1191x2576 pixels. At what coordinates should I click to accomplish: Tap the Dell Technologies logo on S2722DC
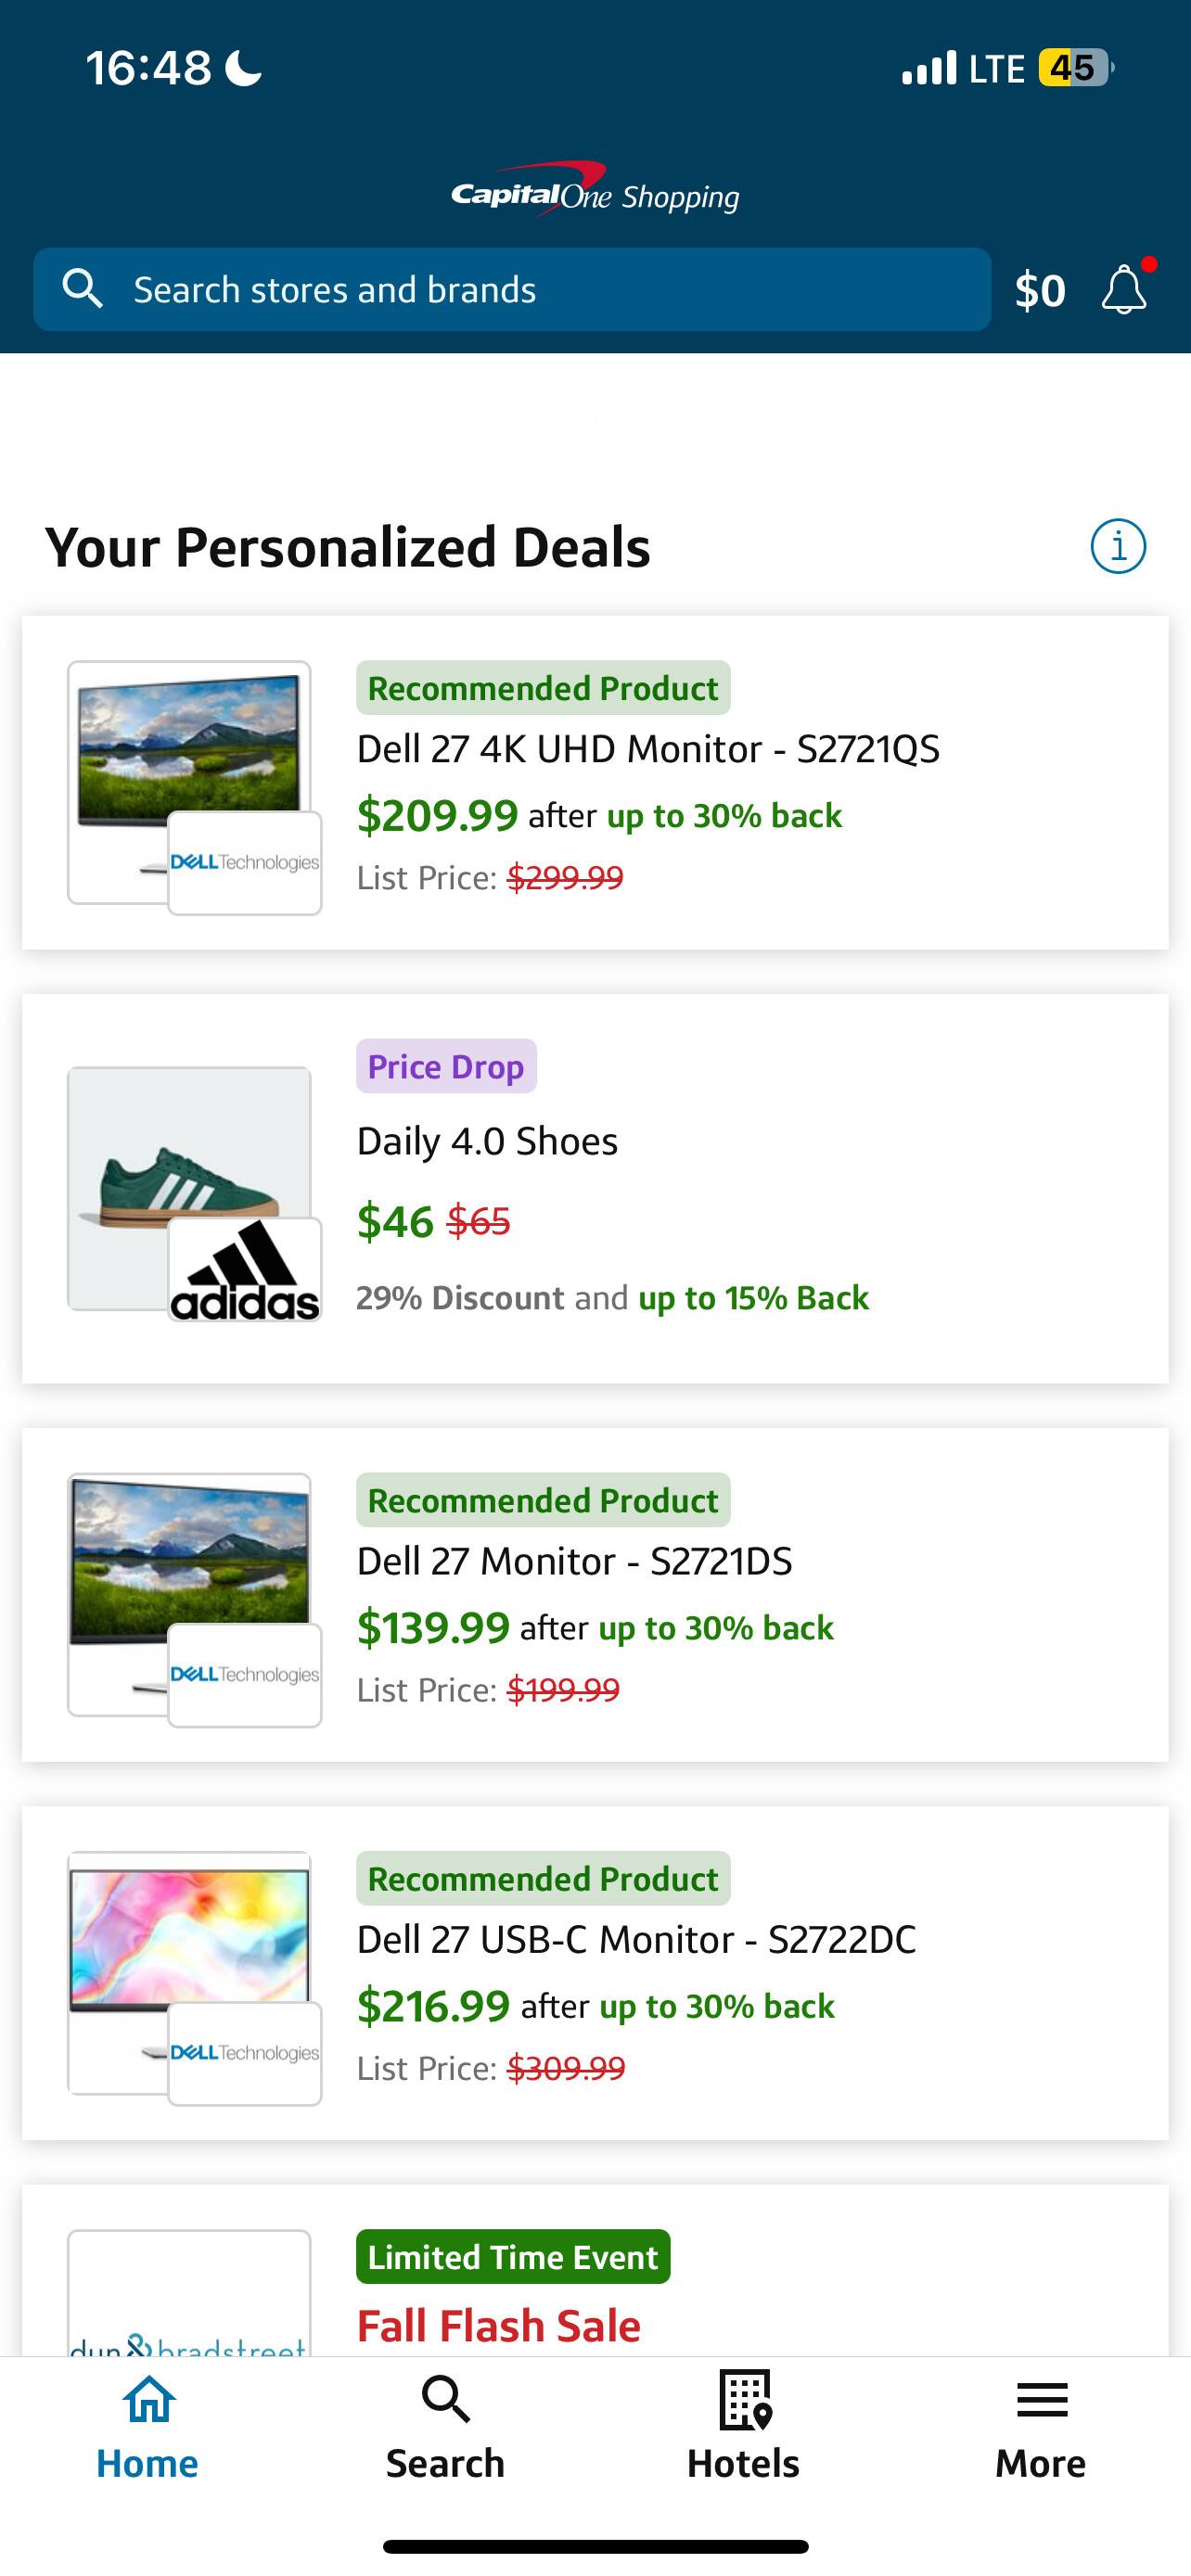245,2053
